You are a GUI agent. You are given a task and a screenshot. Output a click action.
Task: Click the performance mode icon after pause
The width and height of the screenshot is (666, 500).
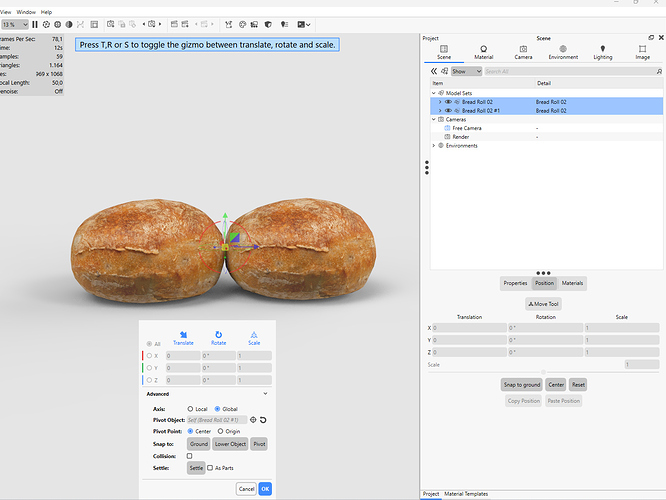(x=46, y=25)
